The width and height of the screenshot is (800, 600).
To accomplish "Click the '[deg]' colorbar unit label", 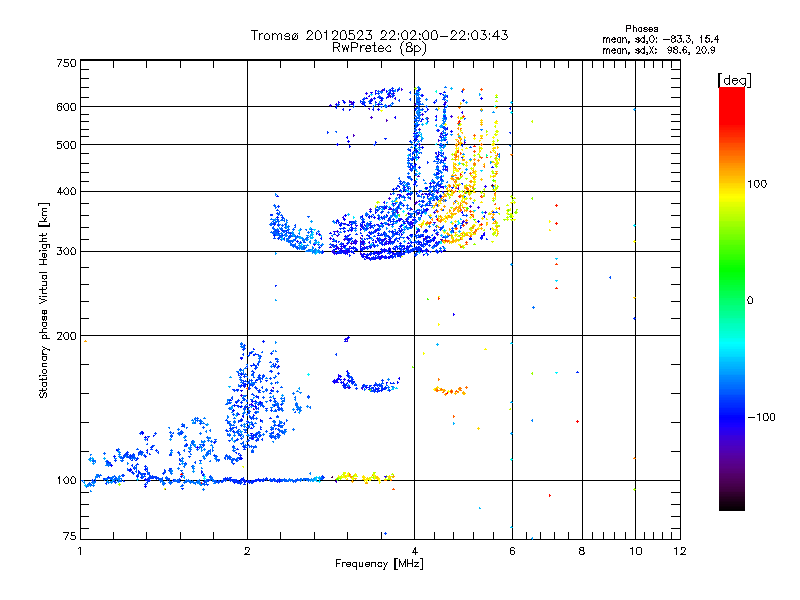I will coord(734,80).
